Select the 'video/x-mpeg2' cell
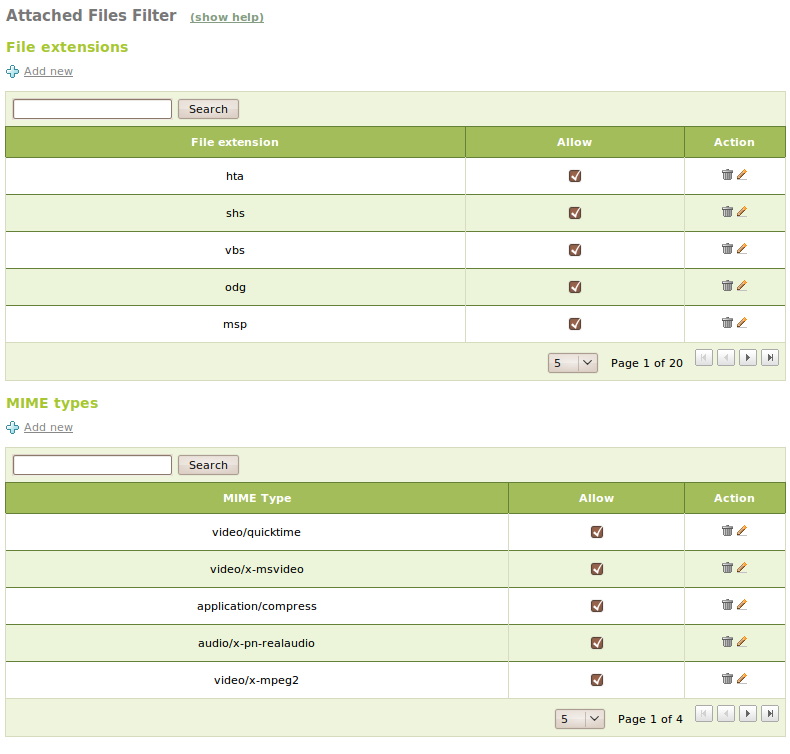 click(x=256, y=680)
